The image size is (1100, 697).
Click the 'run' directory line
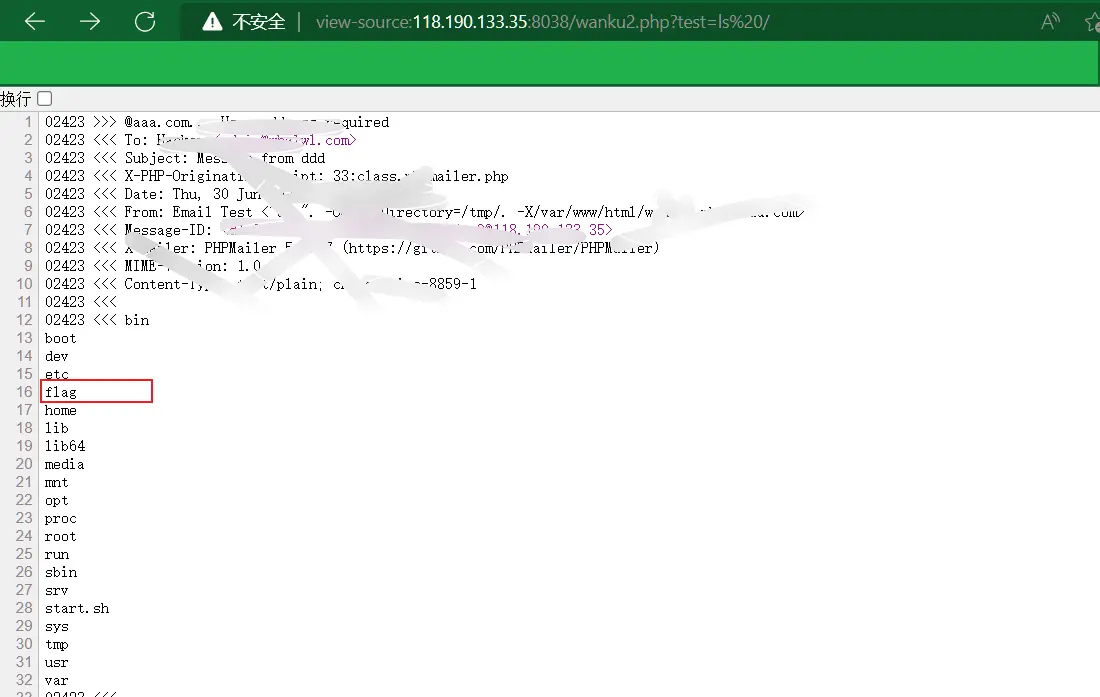coord(57,554)
